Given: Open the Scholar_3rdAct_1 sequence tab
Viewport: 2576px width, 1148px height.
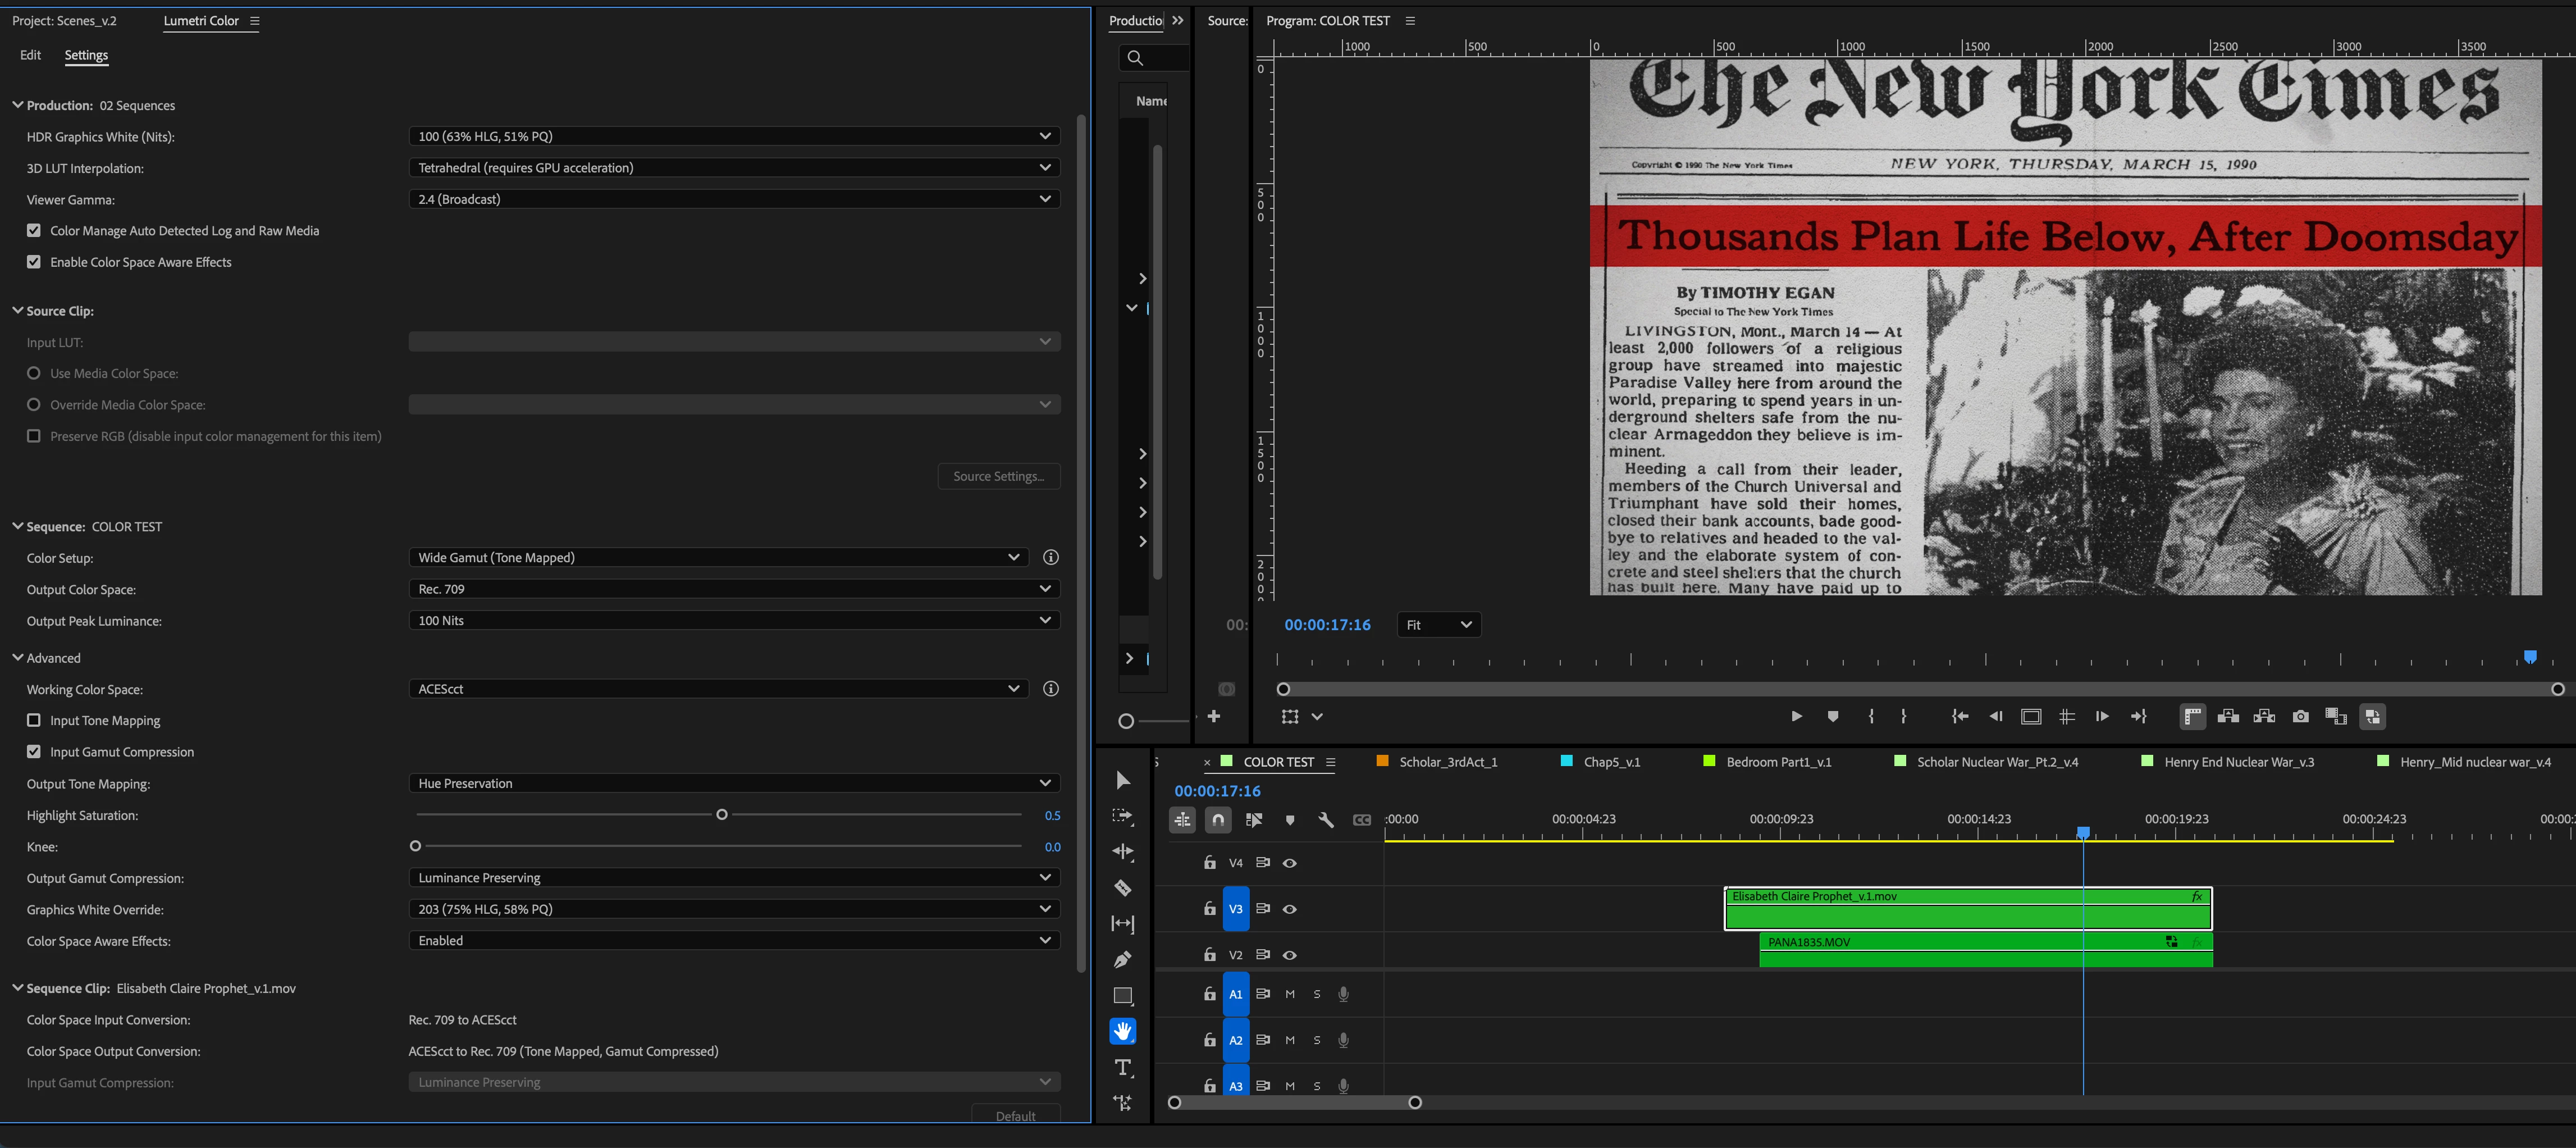Looking at the screenshot, I should (x=1447, y=762).
